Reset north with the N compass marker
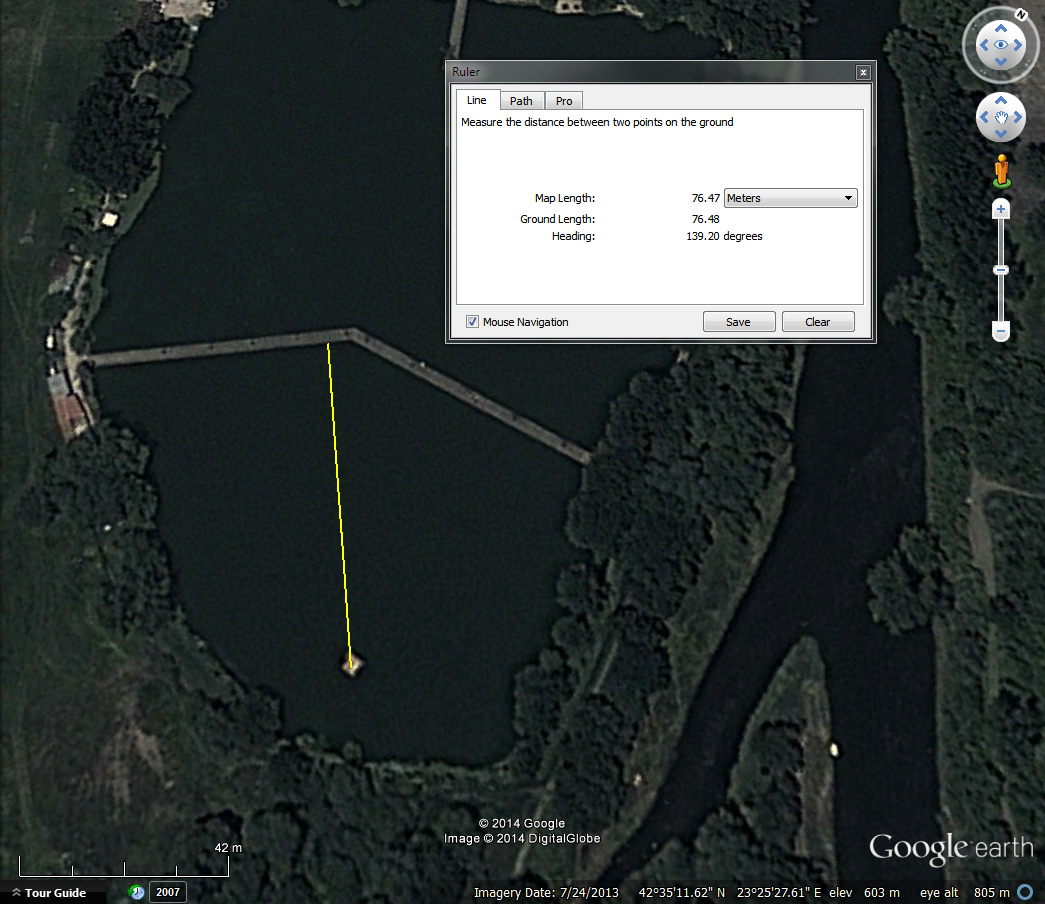 [1021, 15]
